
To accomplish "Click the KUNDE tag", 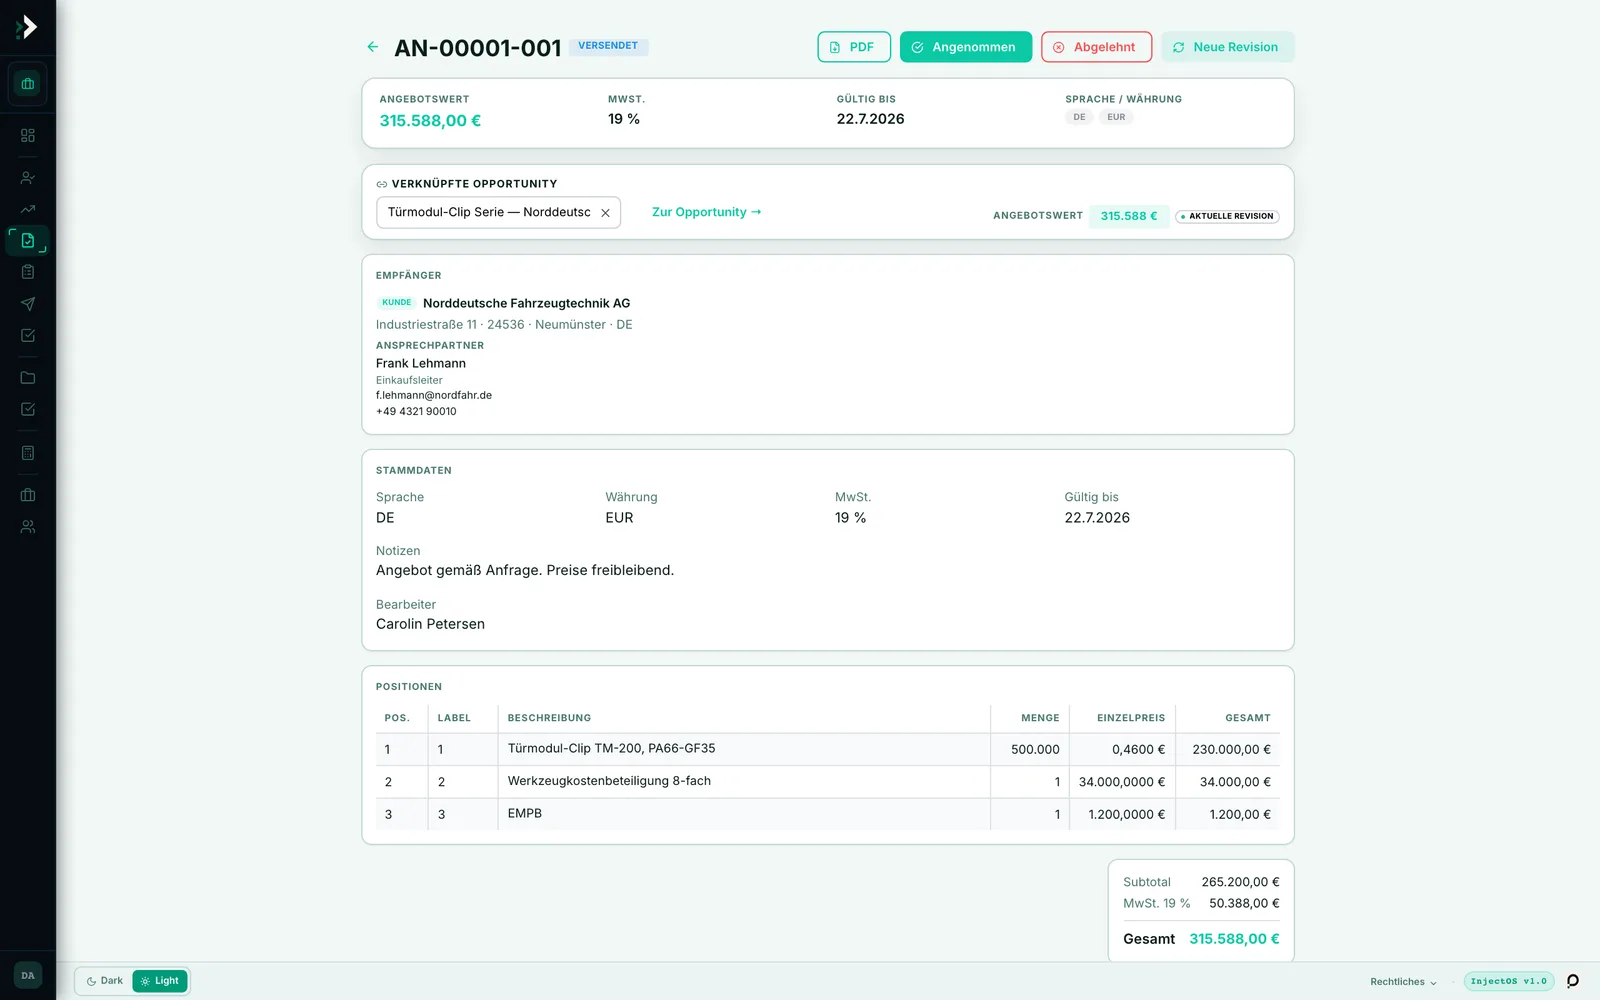I will [x=396, y=302].
